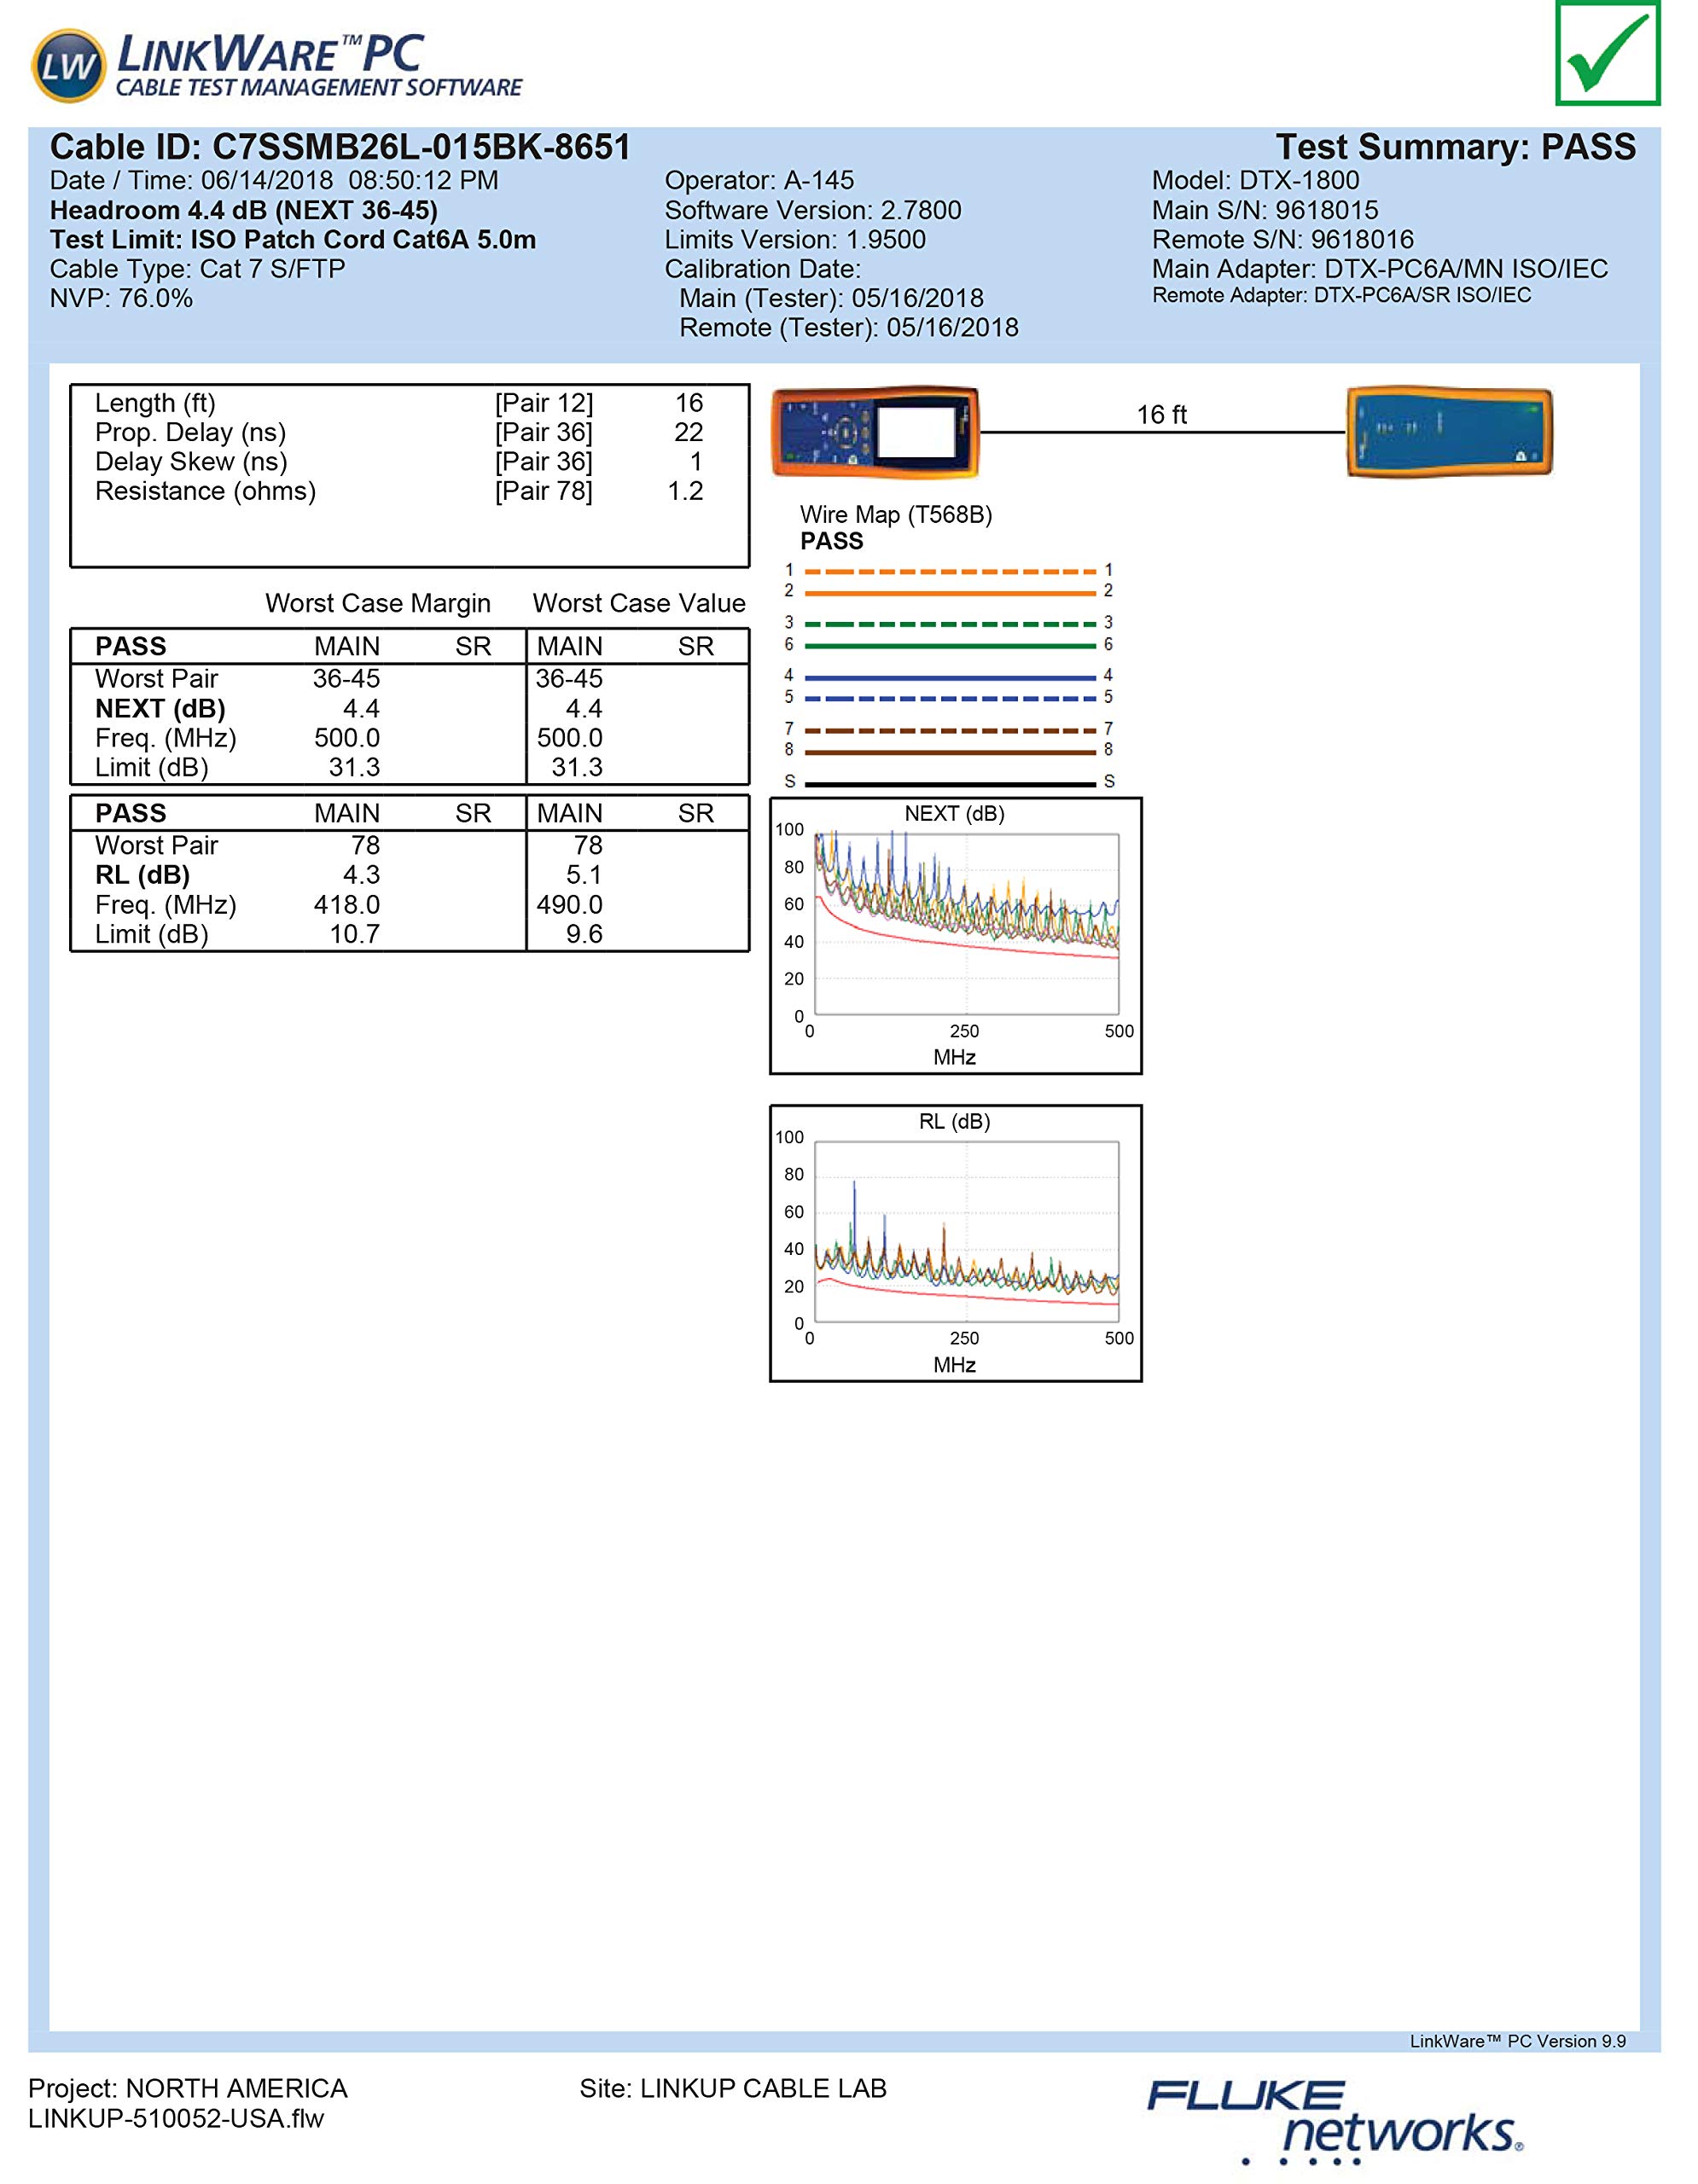1698x2184 pixels.
Task: Click the Test Summary: PASS text
Action: 1455,148
